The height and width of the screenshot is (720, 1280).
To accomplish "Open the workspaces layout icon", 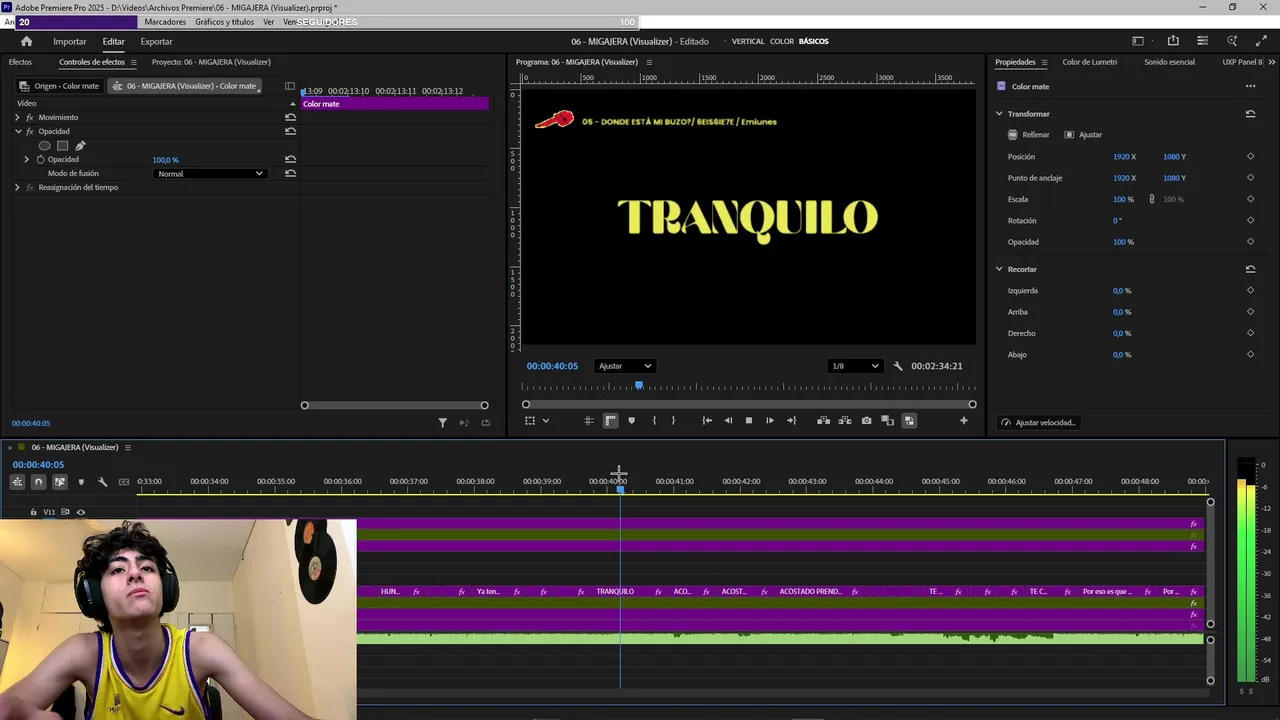I will (1138, 41).
